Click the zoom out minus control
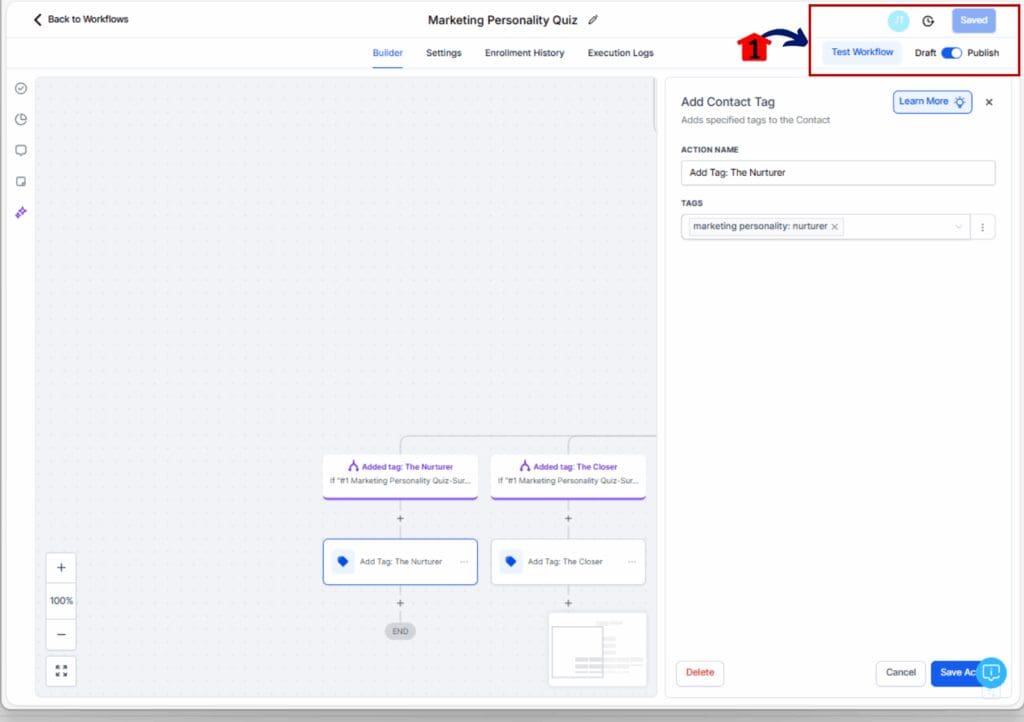This screenshot has width=1024, height=722. [x=61, y=634]
